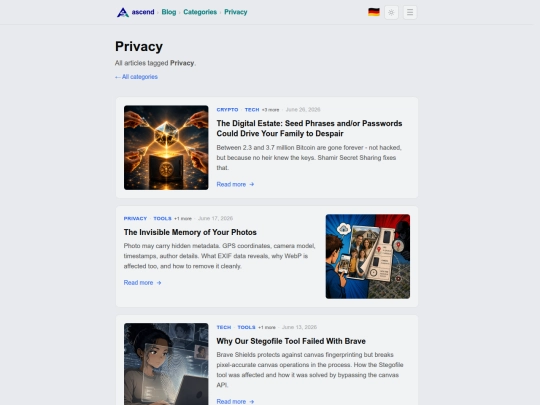Expand +1 more tags on Stegofile card
Screen dimensions: 540x405
pos(267,328)
